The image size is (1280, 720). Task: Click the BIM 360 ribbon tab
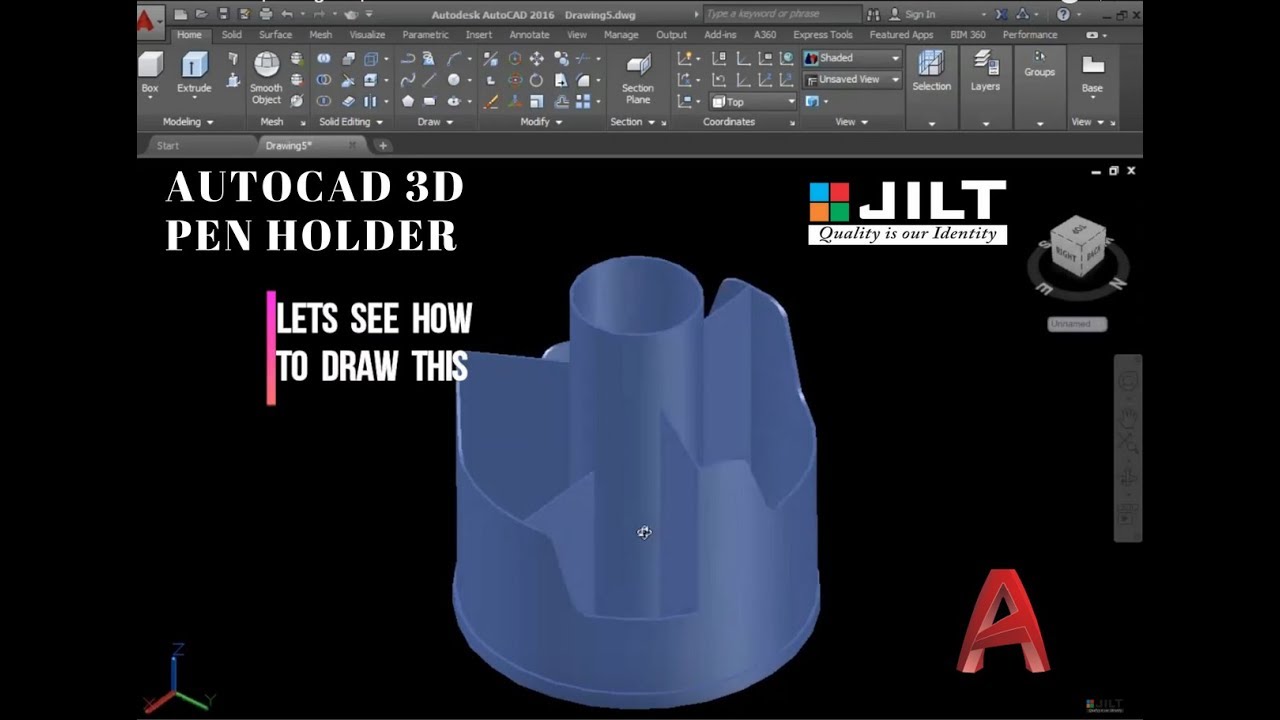(968, 35)
